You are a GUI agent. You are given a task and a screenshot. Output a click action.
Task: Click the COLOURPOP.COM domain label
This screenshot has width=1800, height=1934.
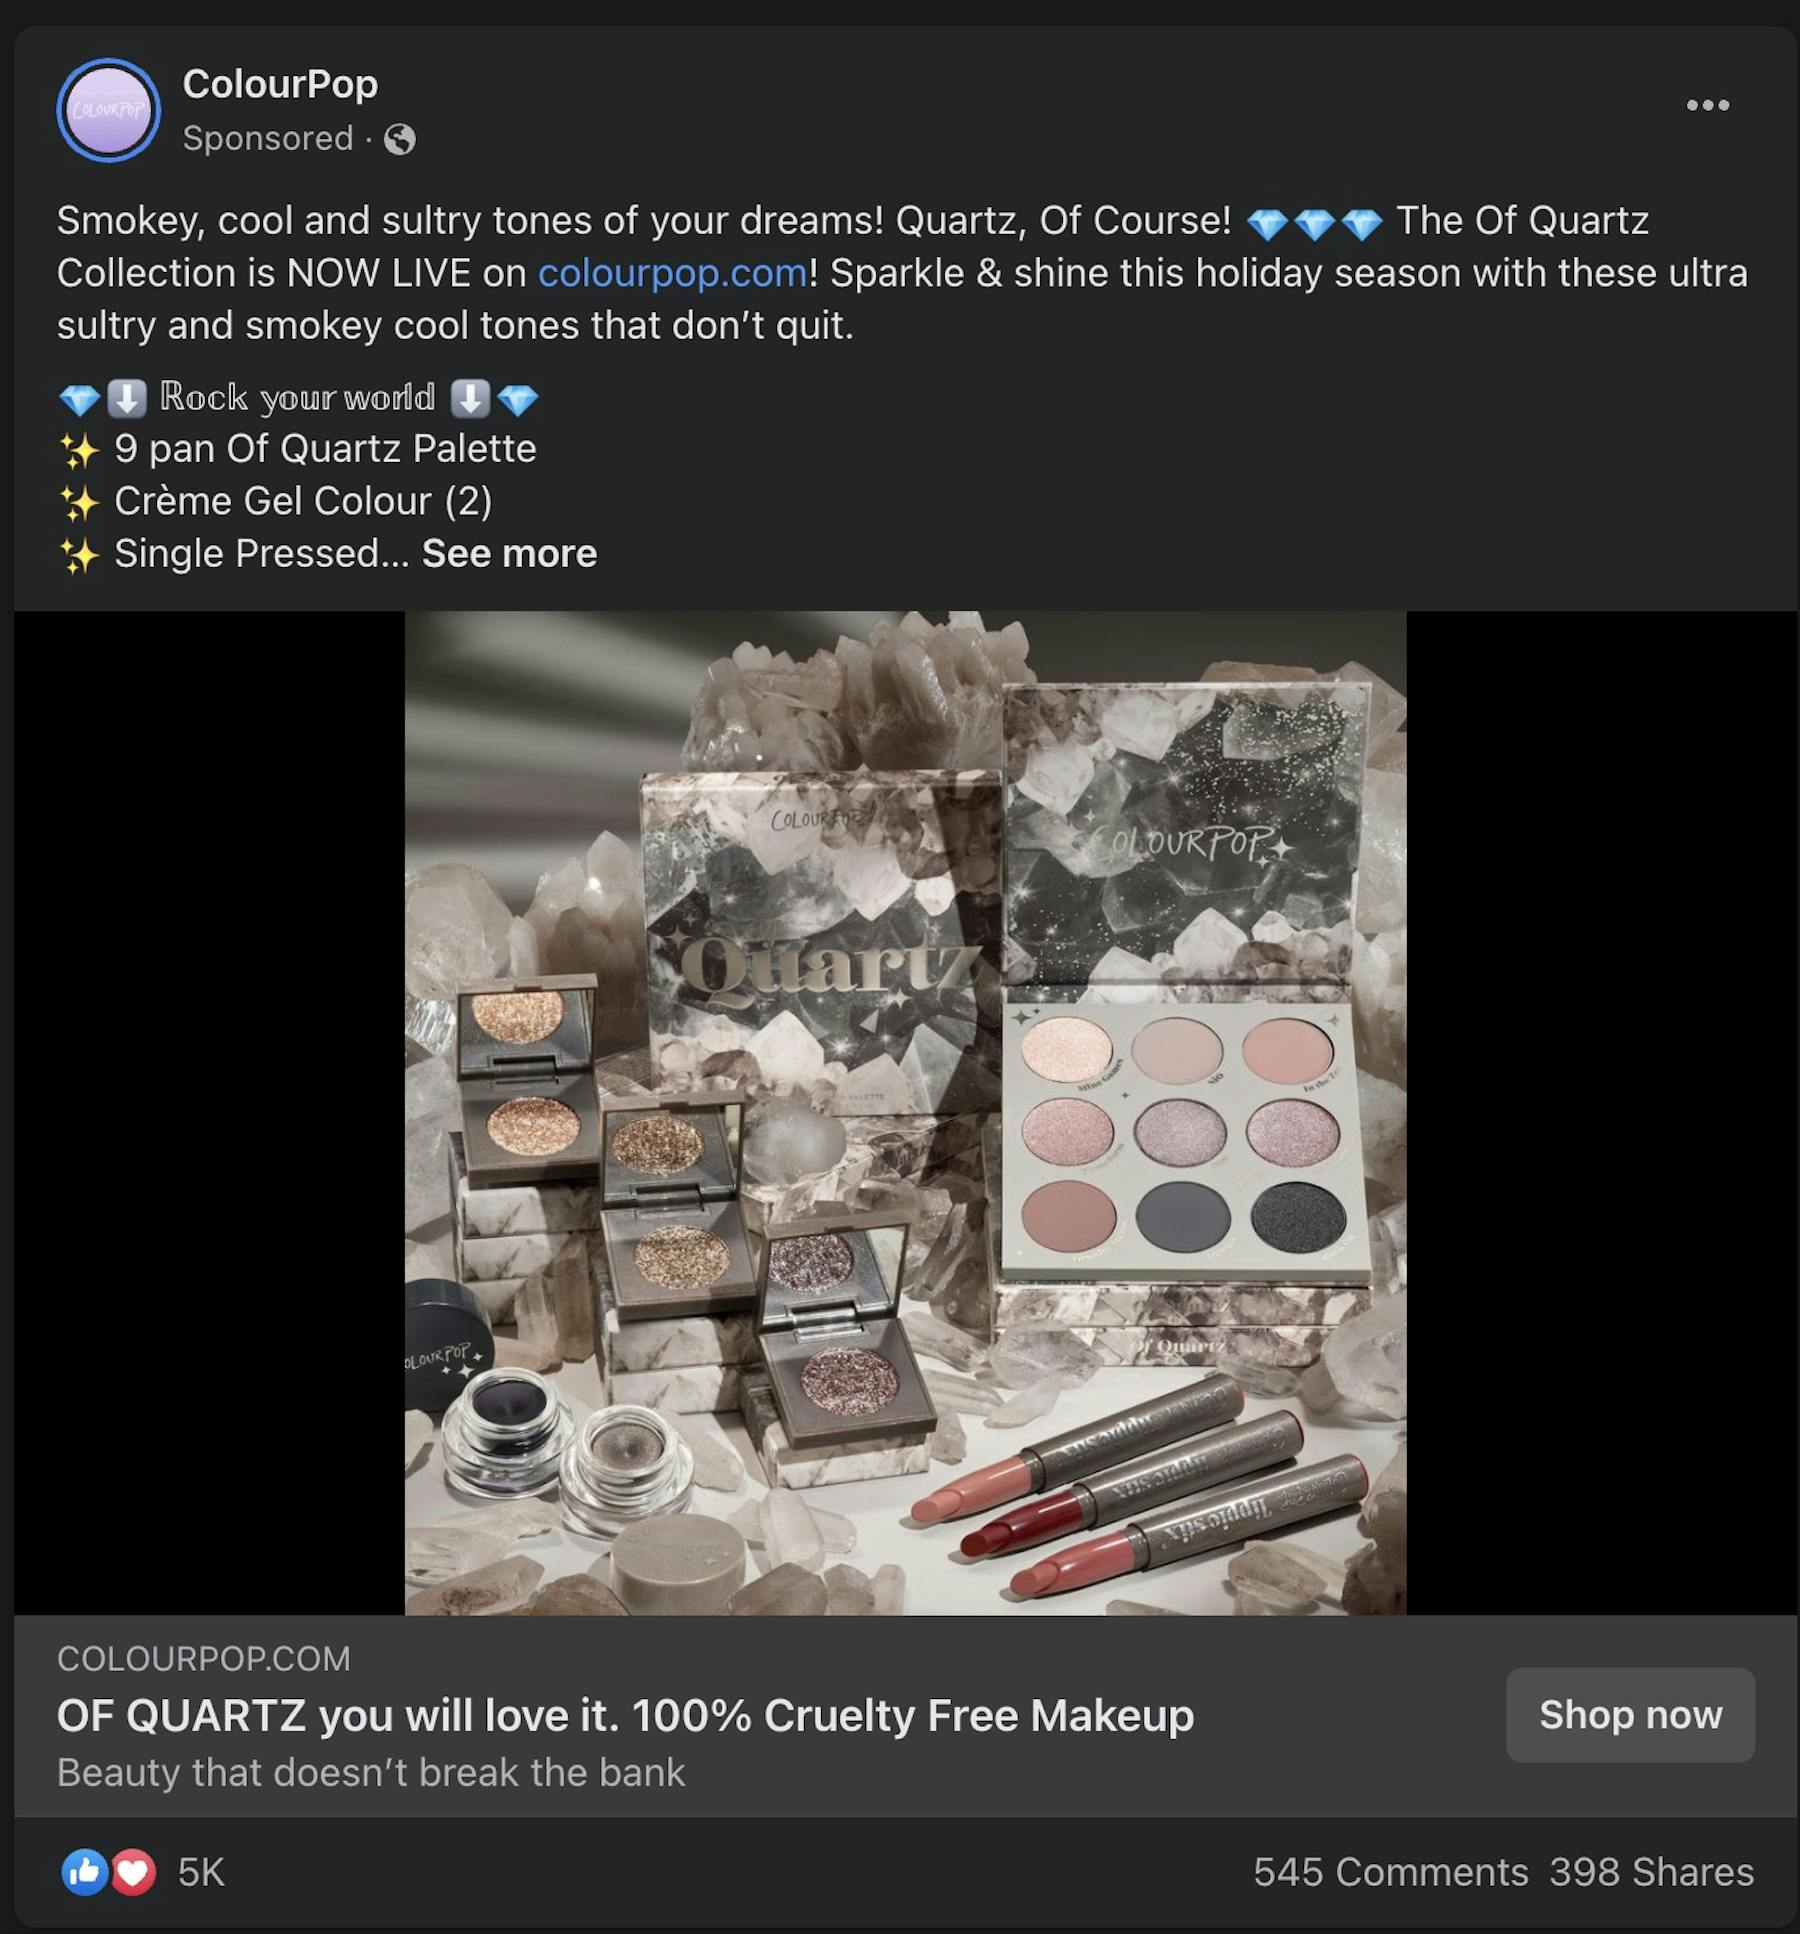204,1658
